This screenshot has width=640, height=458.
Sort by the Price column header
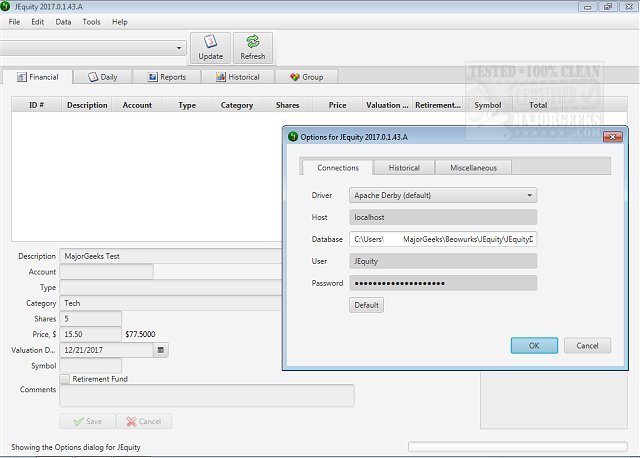[337, 104]
